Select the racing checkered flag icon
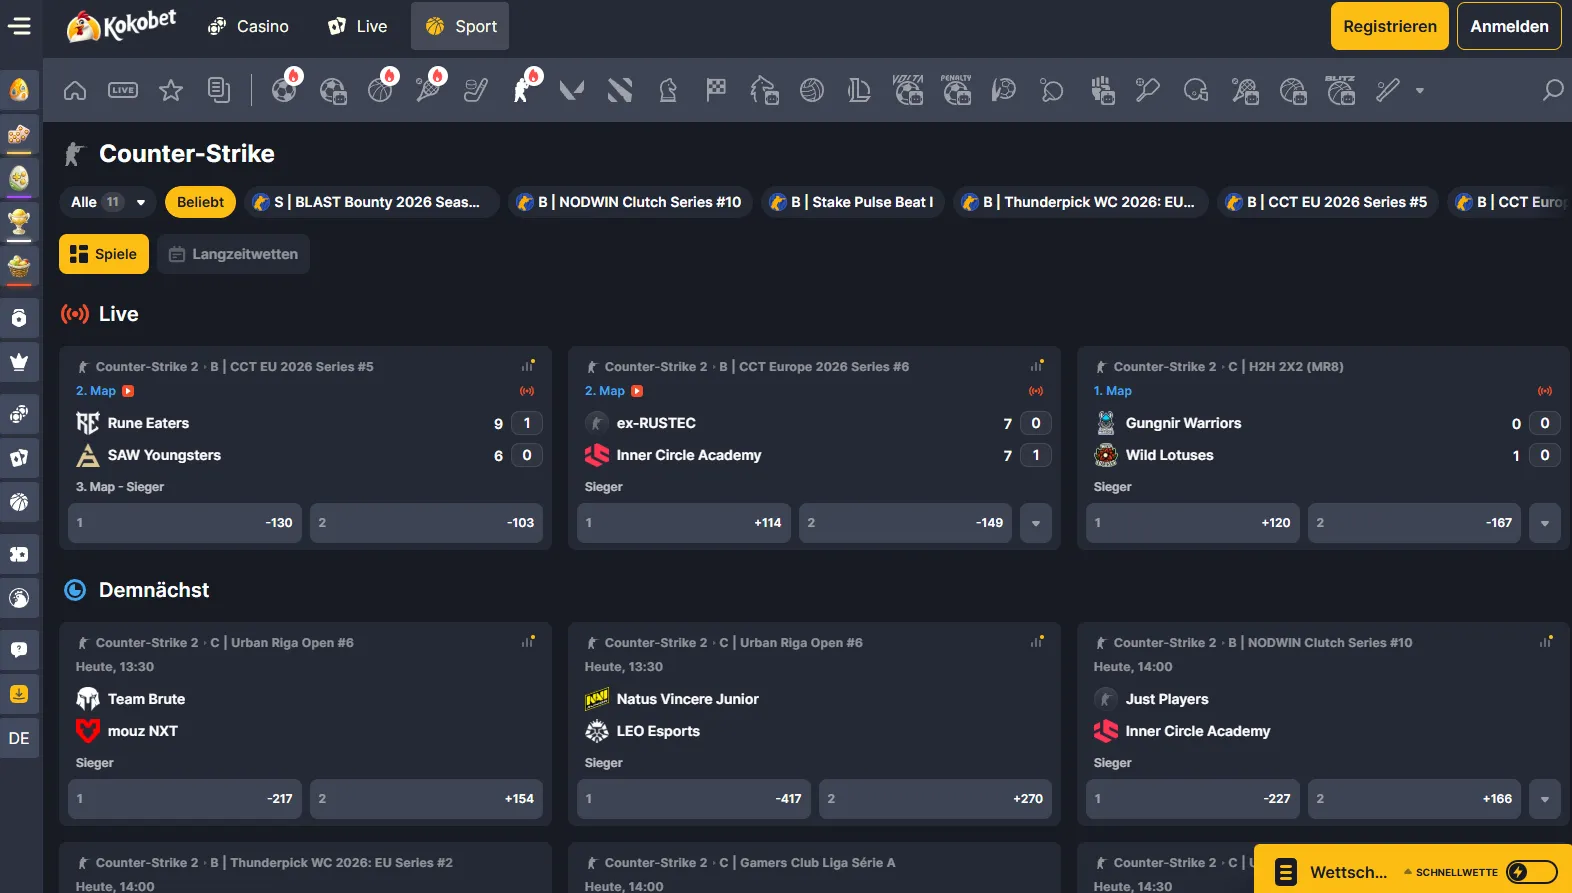The height and width of the screenshot is (893, 1572). tap(716, 90)
